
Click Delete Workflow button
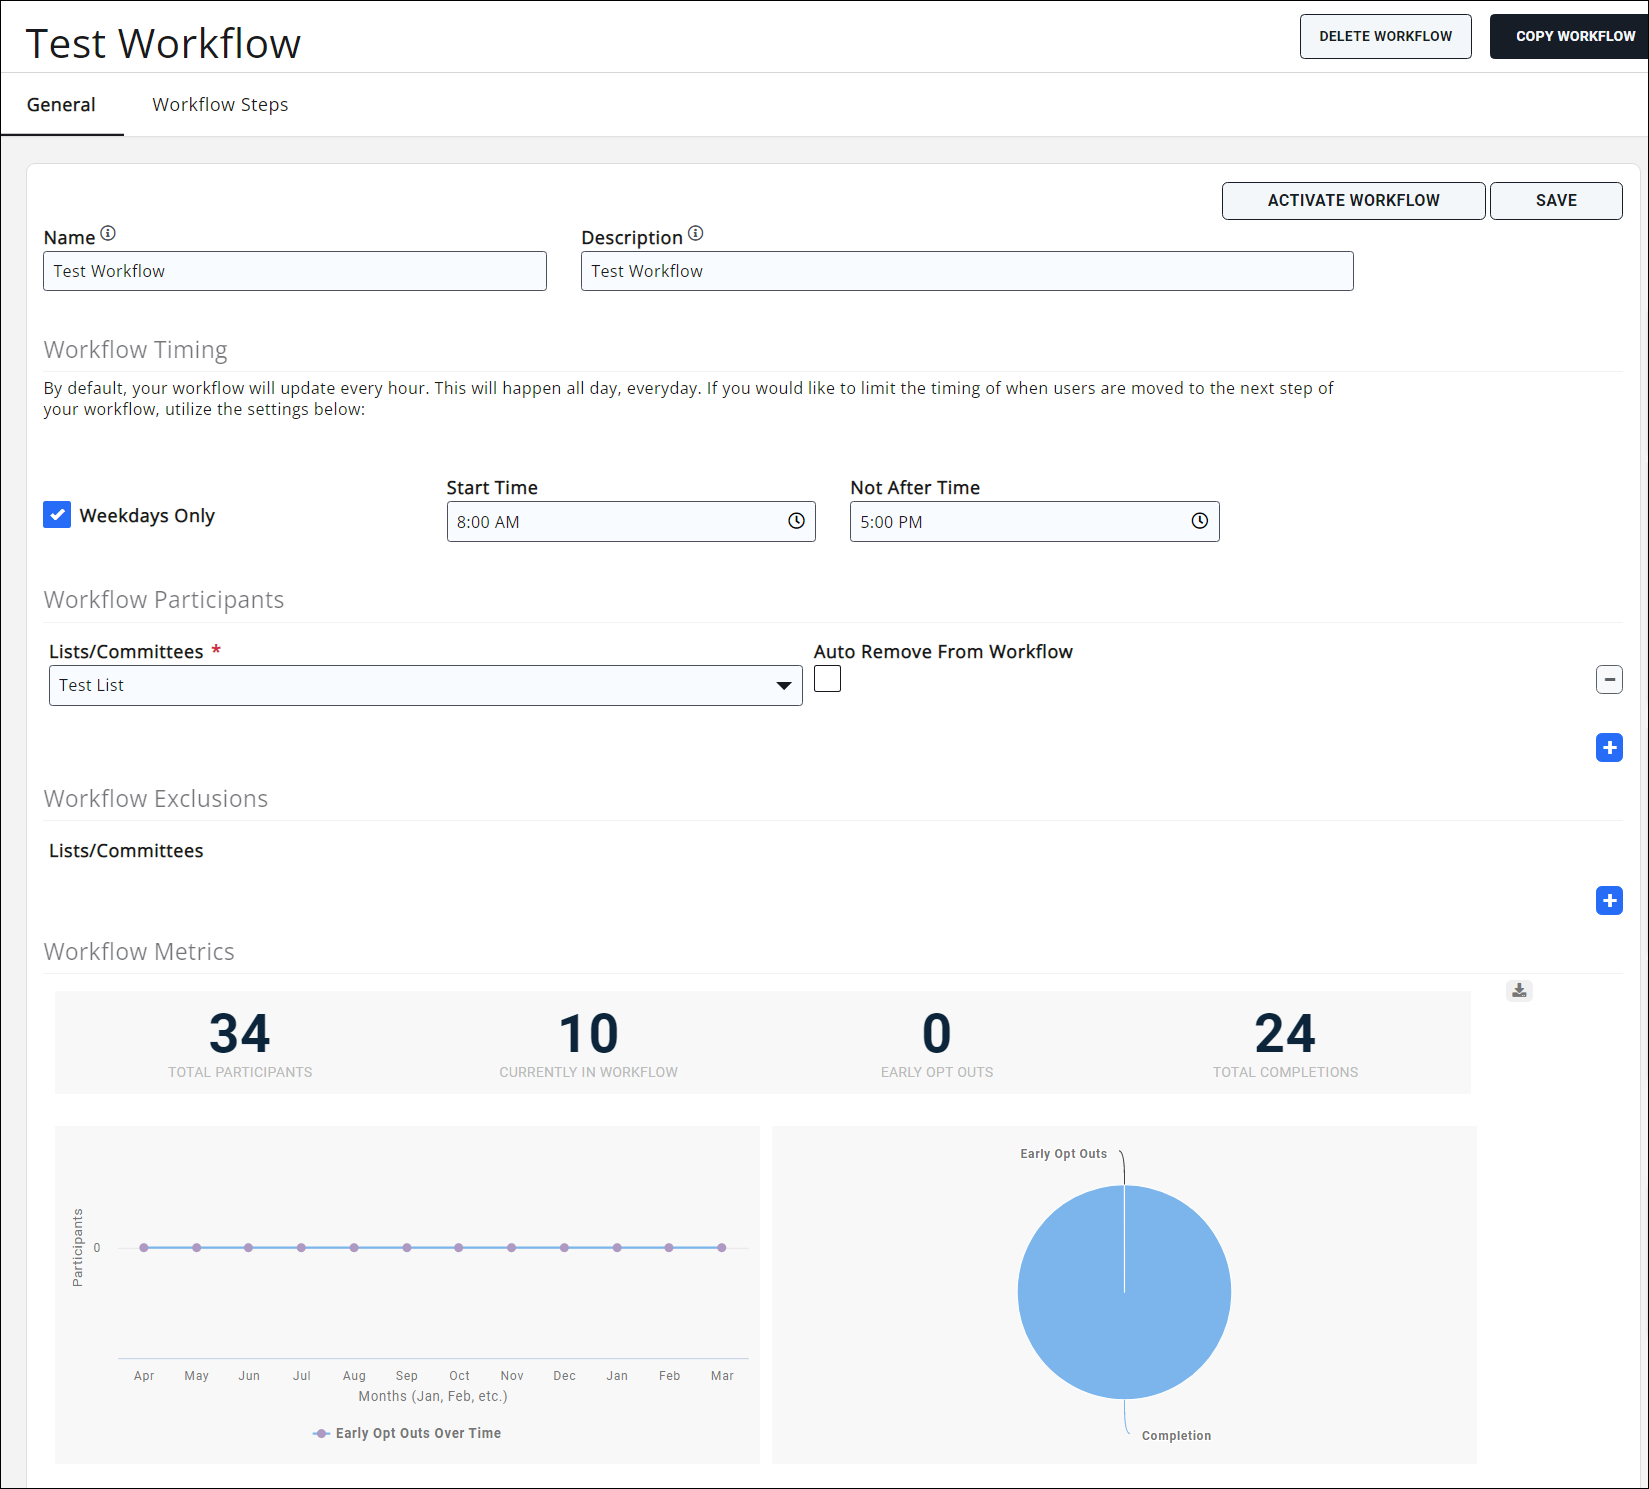tap(1384, 37)
